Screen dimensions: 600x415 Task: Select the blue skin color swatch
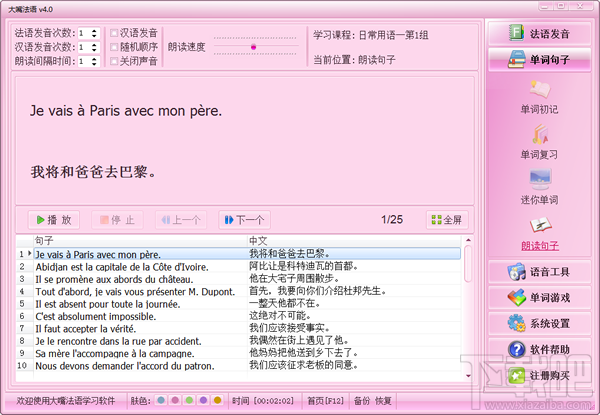point(161,400)
